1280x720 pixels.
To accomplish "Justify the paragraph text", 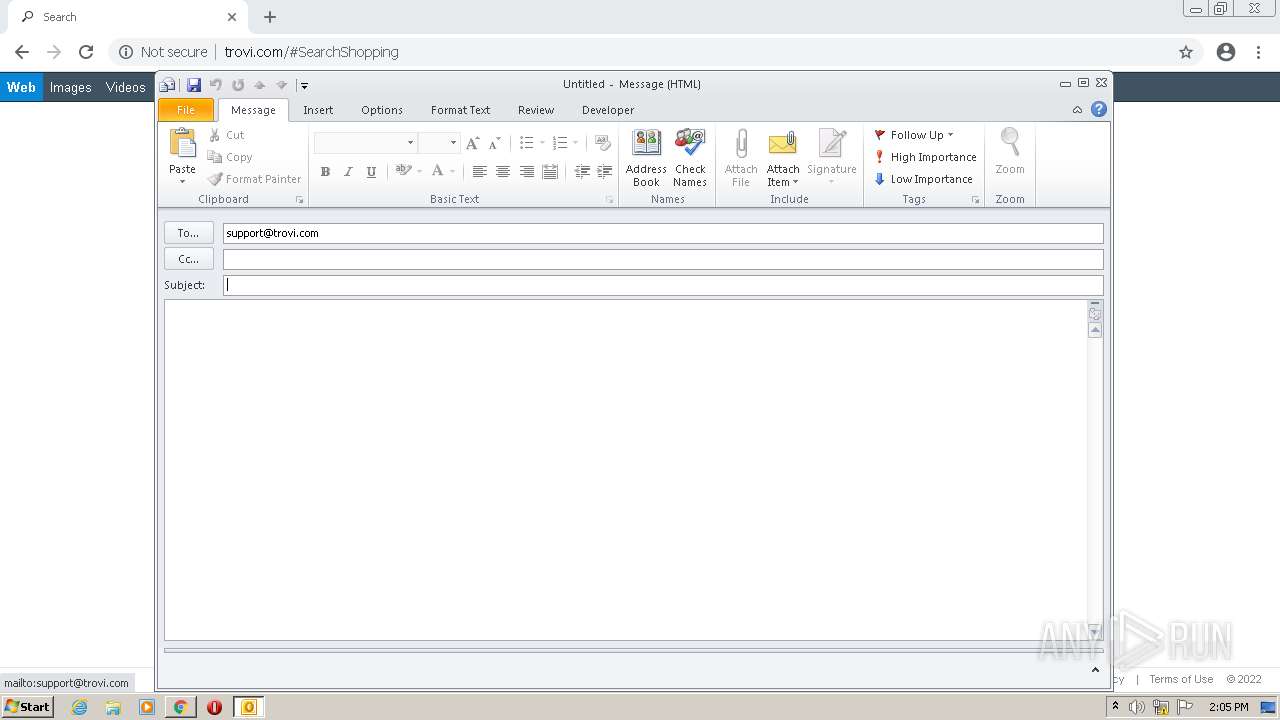I will click(x=550, y=172).
